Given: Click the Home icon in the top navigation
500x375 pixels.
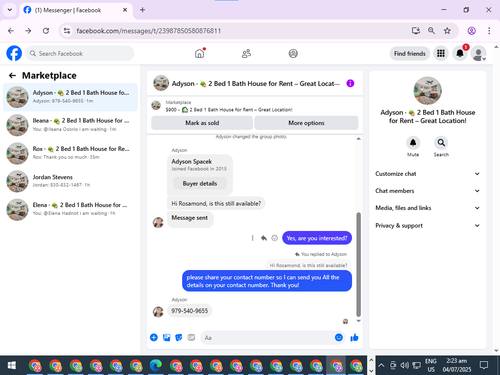Looking at the screenshot, I should (200, 53).
